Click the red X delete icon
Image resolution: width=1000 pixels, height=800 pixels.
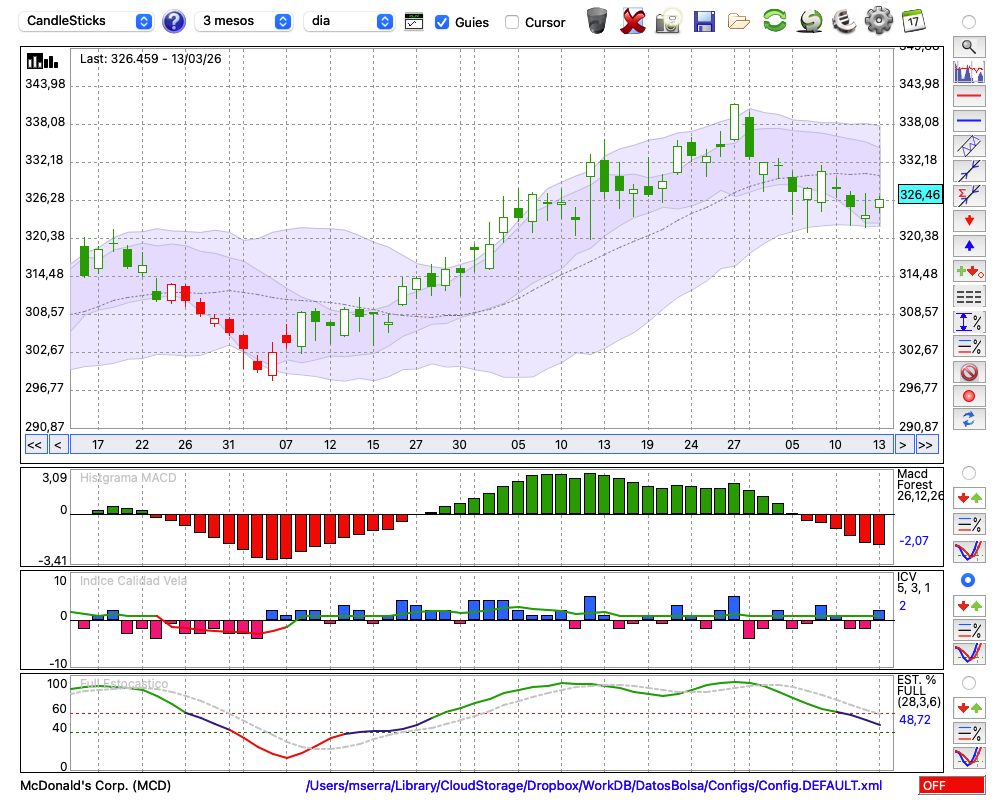(633, 21)
